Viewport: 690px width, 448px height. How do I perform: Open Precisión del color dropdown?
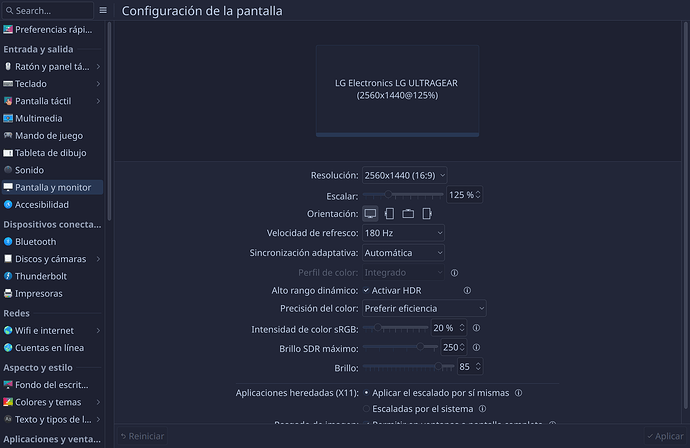click(424, 308)
